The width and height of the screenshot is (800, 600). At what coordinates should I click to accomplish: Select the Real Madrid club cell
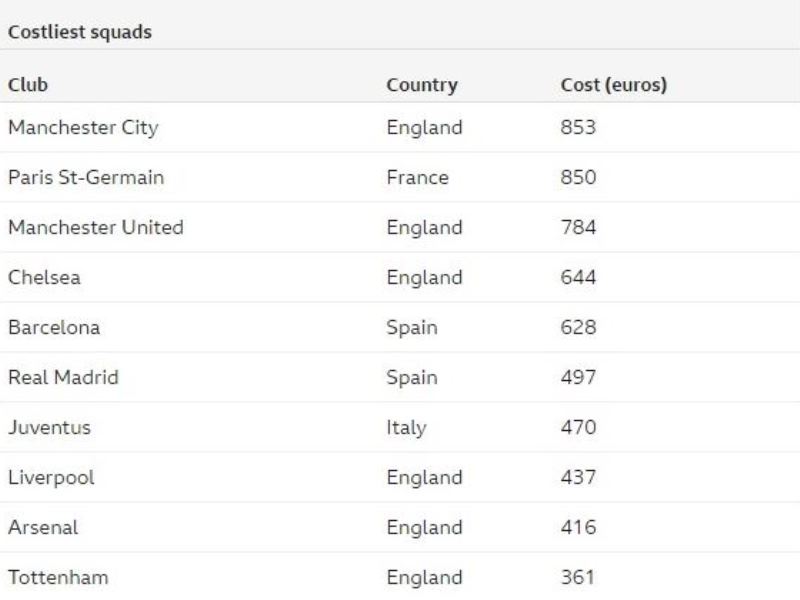pyautogui.click(x=63, y=377)
